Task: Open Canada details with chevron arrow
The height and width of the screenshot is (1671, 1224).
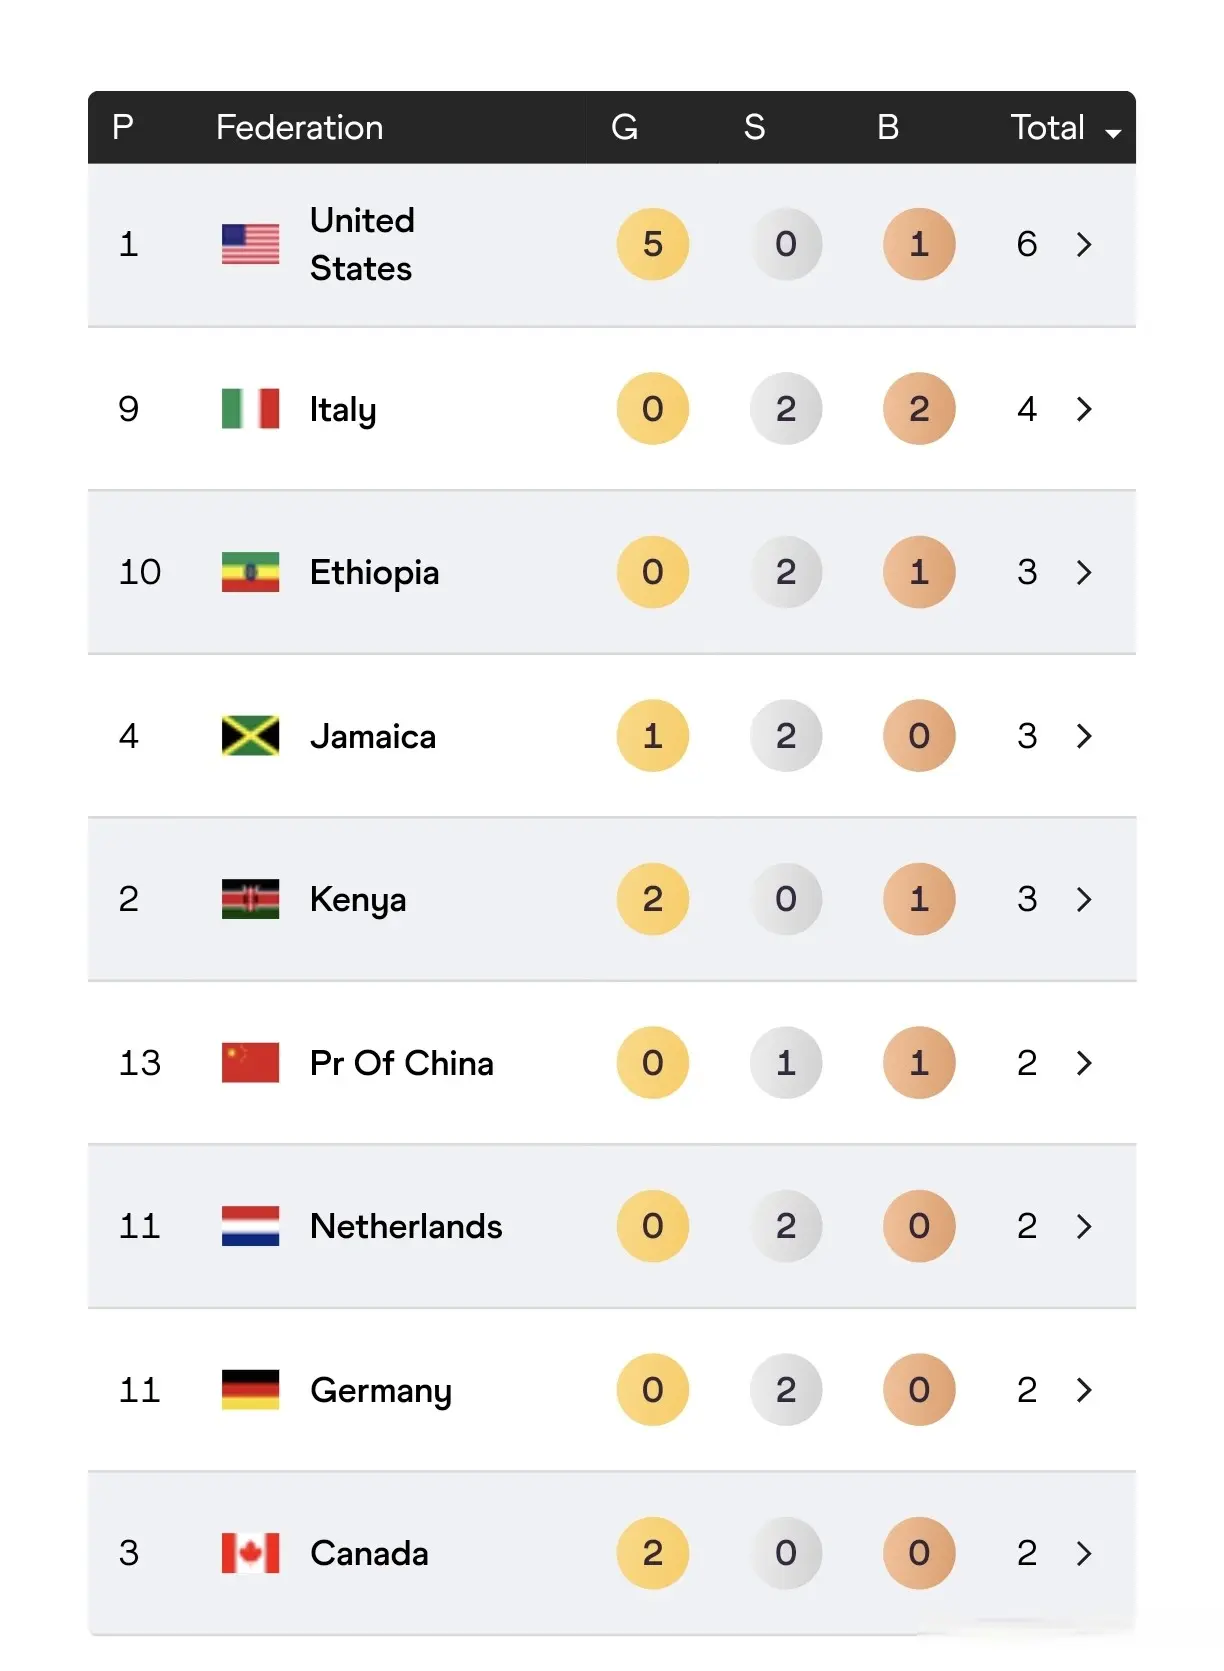Action: coord(1084,1553)
